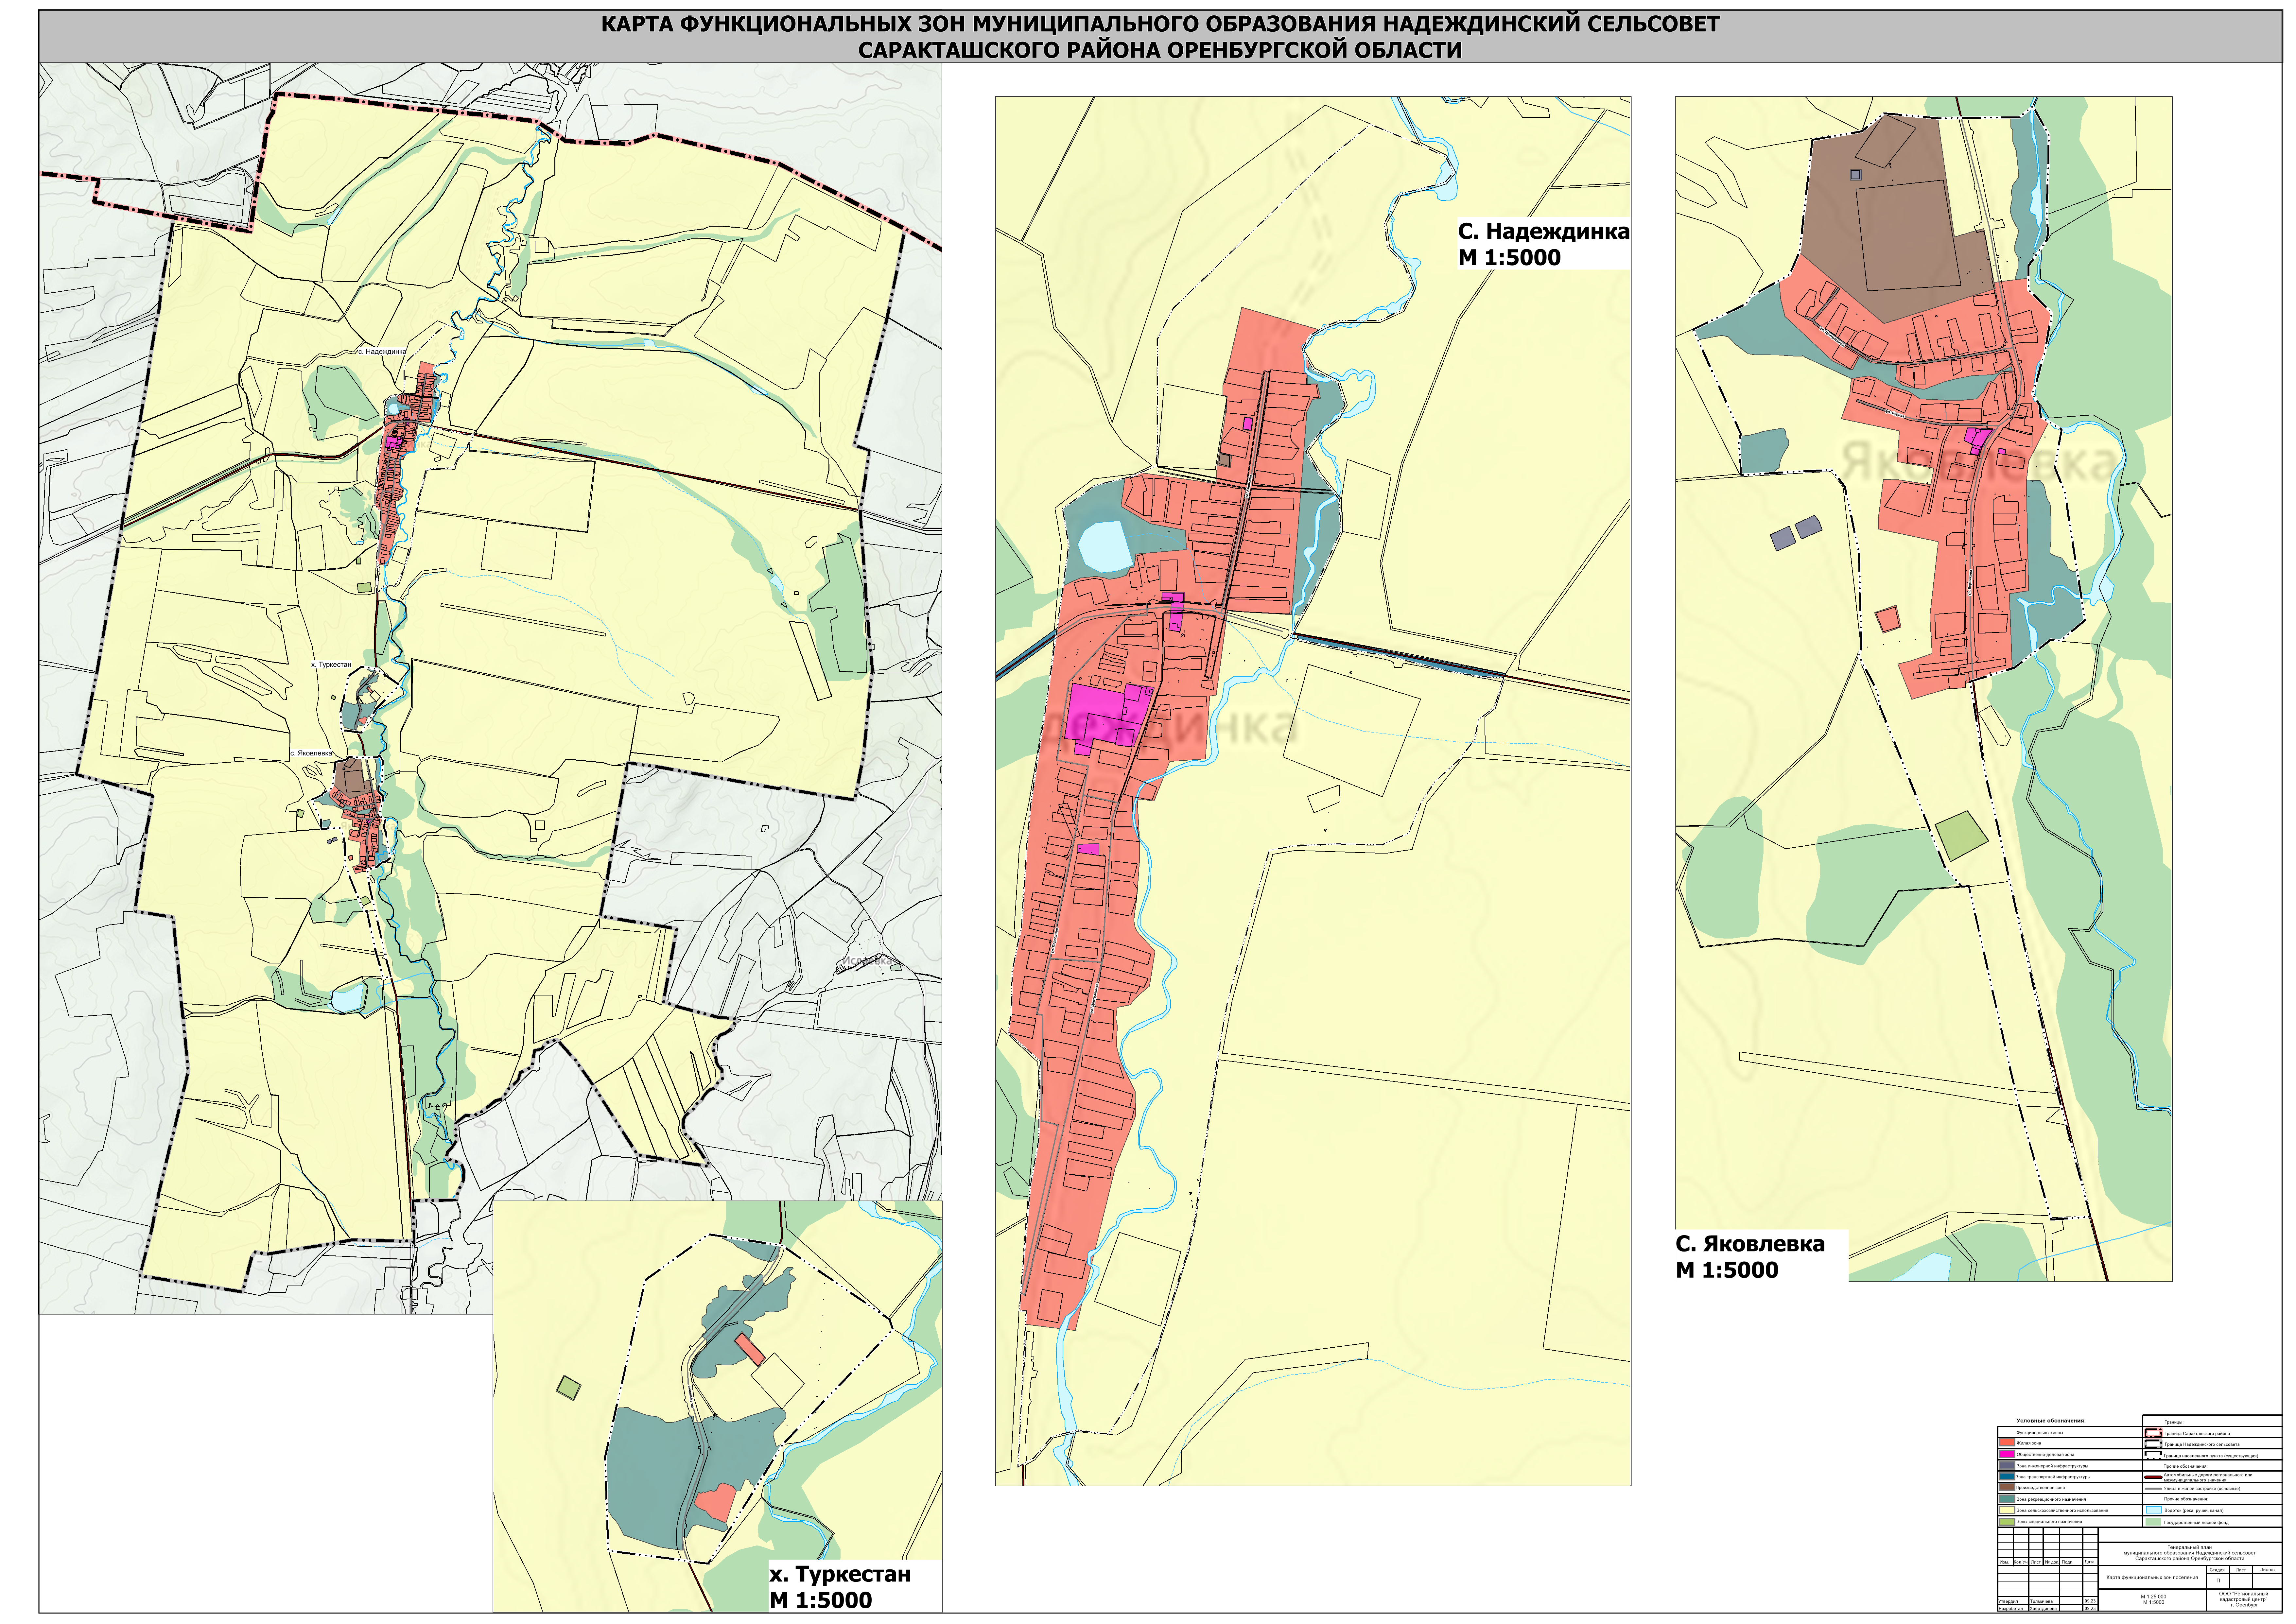
Task: Click the Листов header cell
Action: pos(2267,1570)
